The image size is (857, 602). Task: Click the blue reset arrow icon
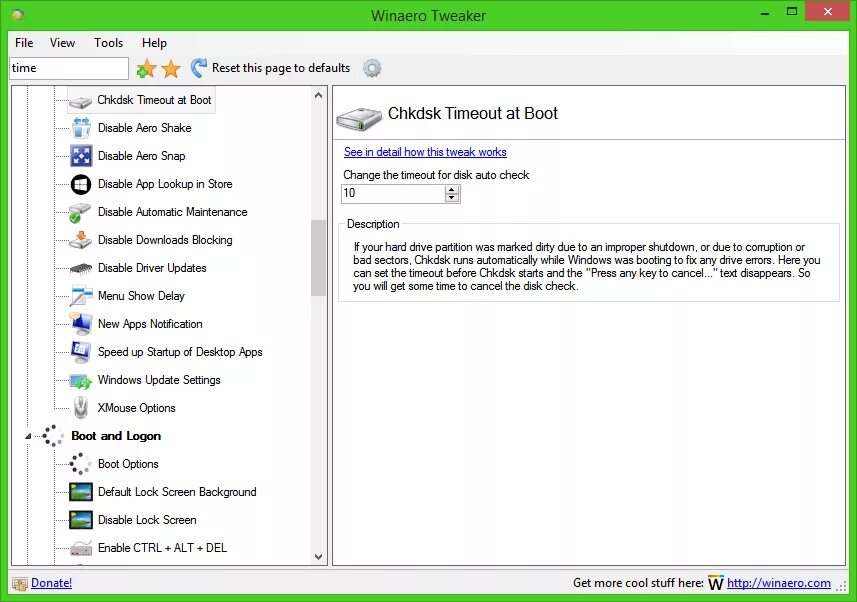coord(198,68)
